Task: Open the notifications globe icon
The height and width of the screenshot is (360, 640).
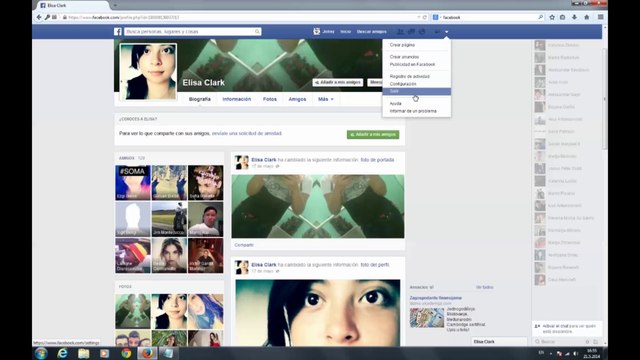Action: 422,31
